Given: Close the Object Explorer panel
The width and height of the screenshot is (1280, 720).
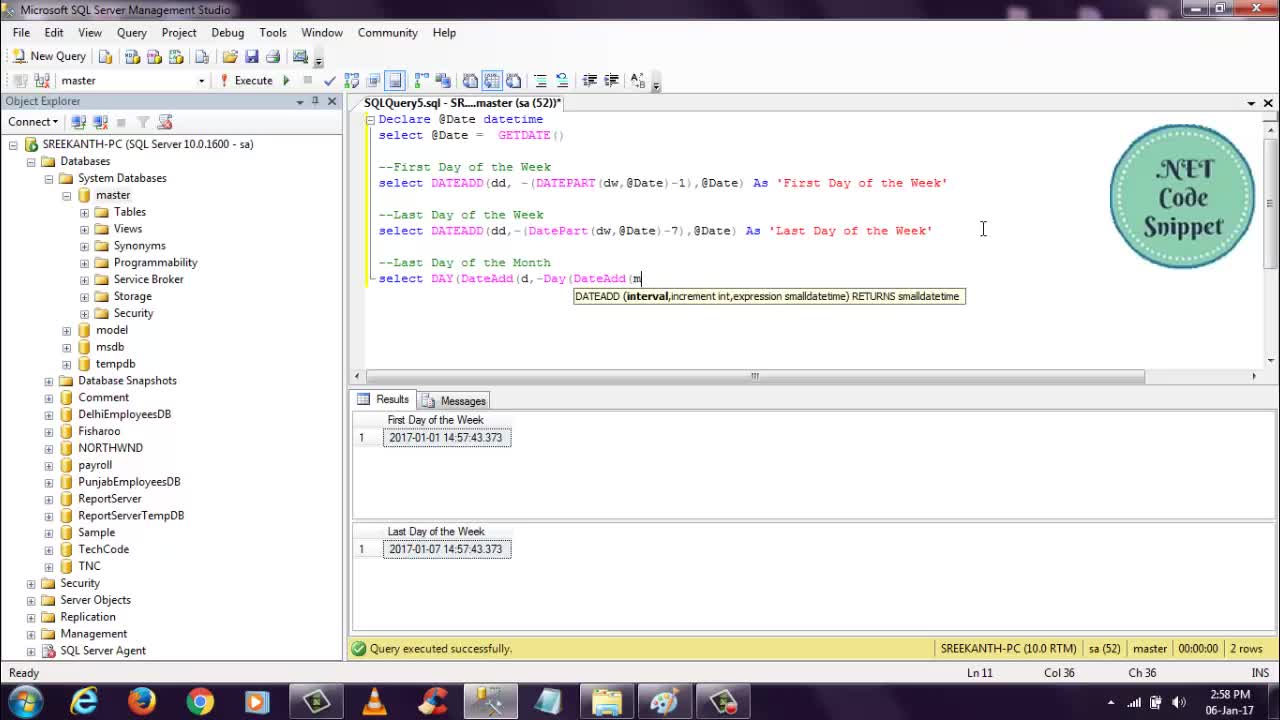Looking at the screenshot, I should [332, 101].
